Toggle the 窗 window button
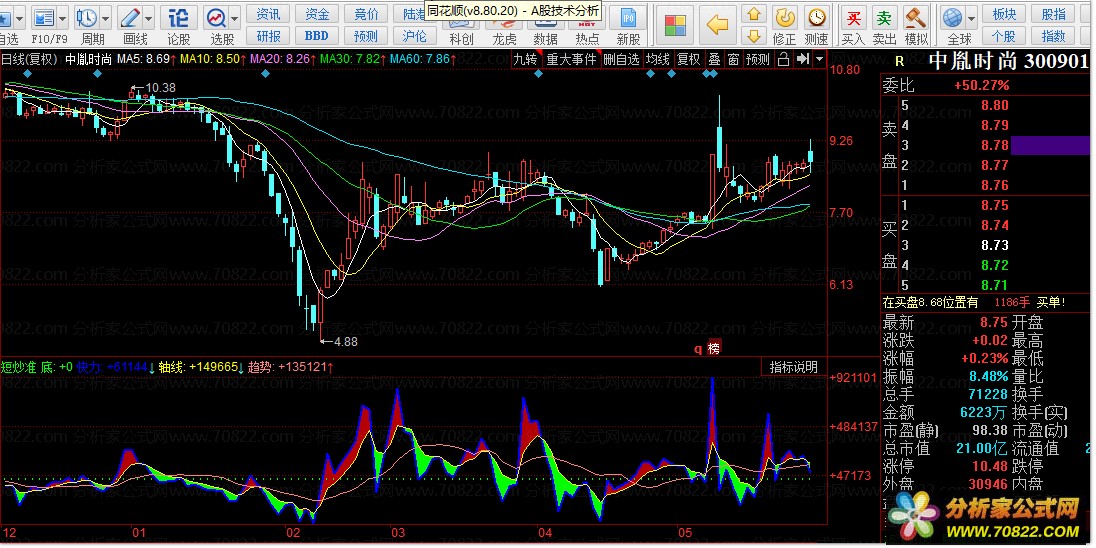The height and width of the screenshot is (548, 1096). tap(733, 59)
